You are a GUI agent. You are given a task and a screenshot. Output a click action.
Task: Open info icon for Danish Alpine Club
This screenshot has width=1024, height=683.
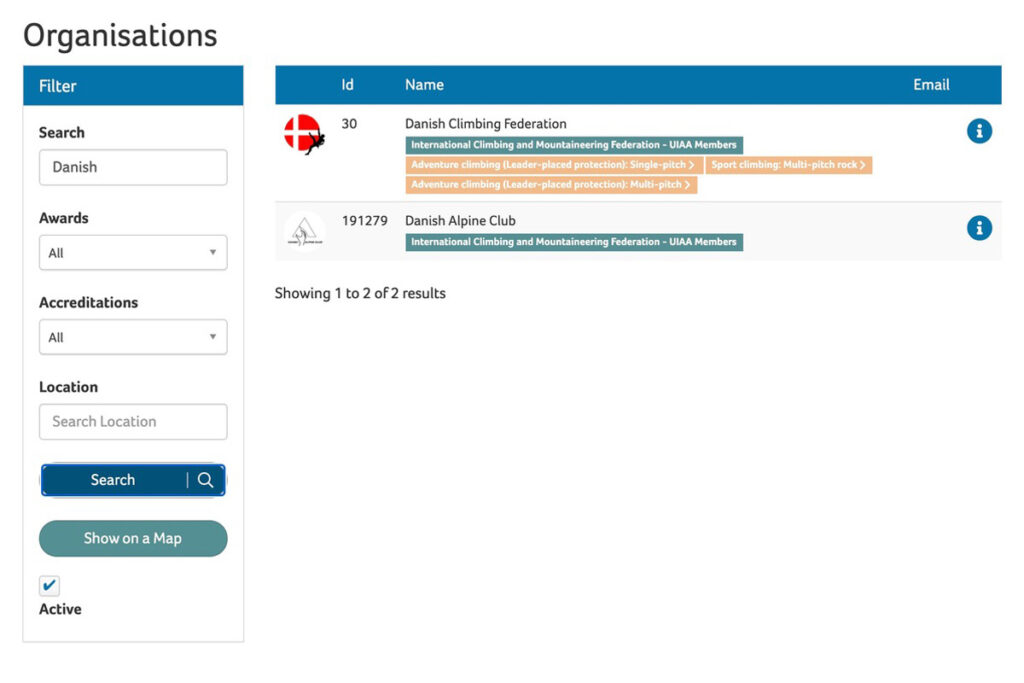979,228
